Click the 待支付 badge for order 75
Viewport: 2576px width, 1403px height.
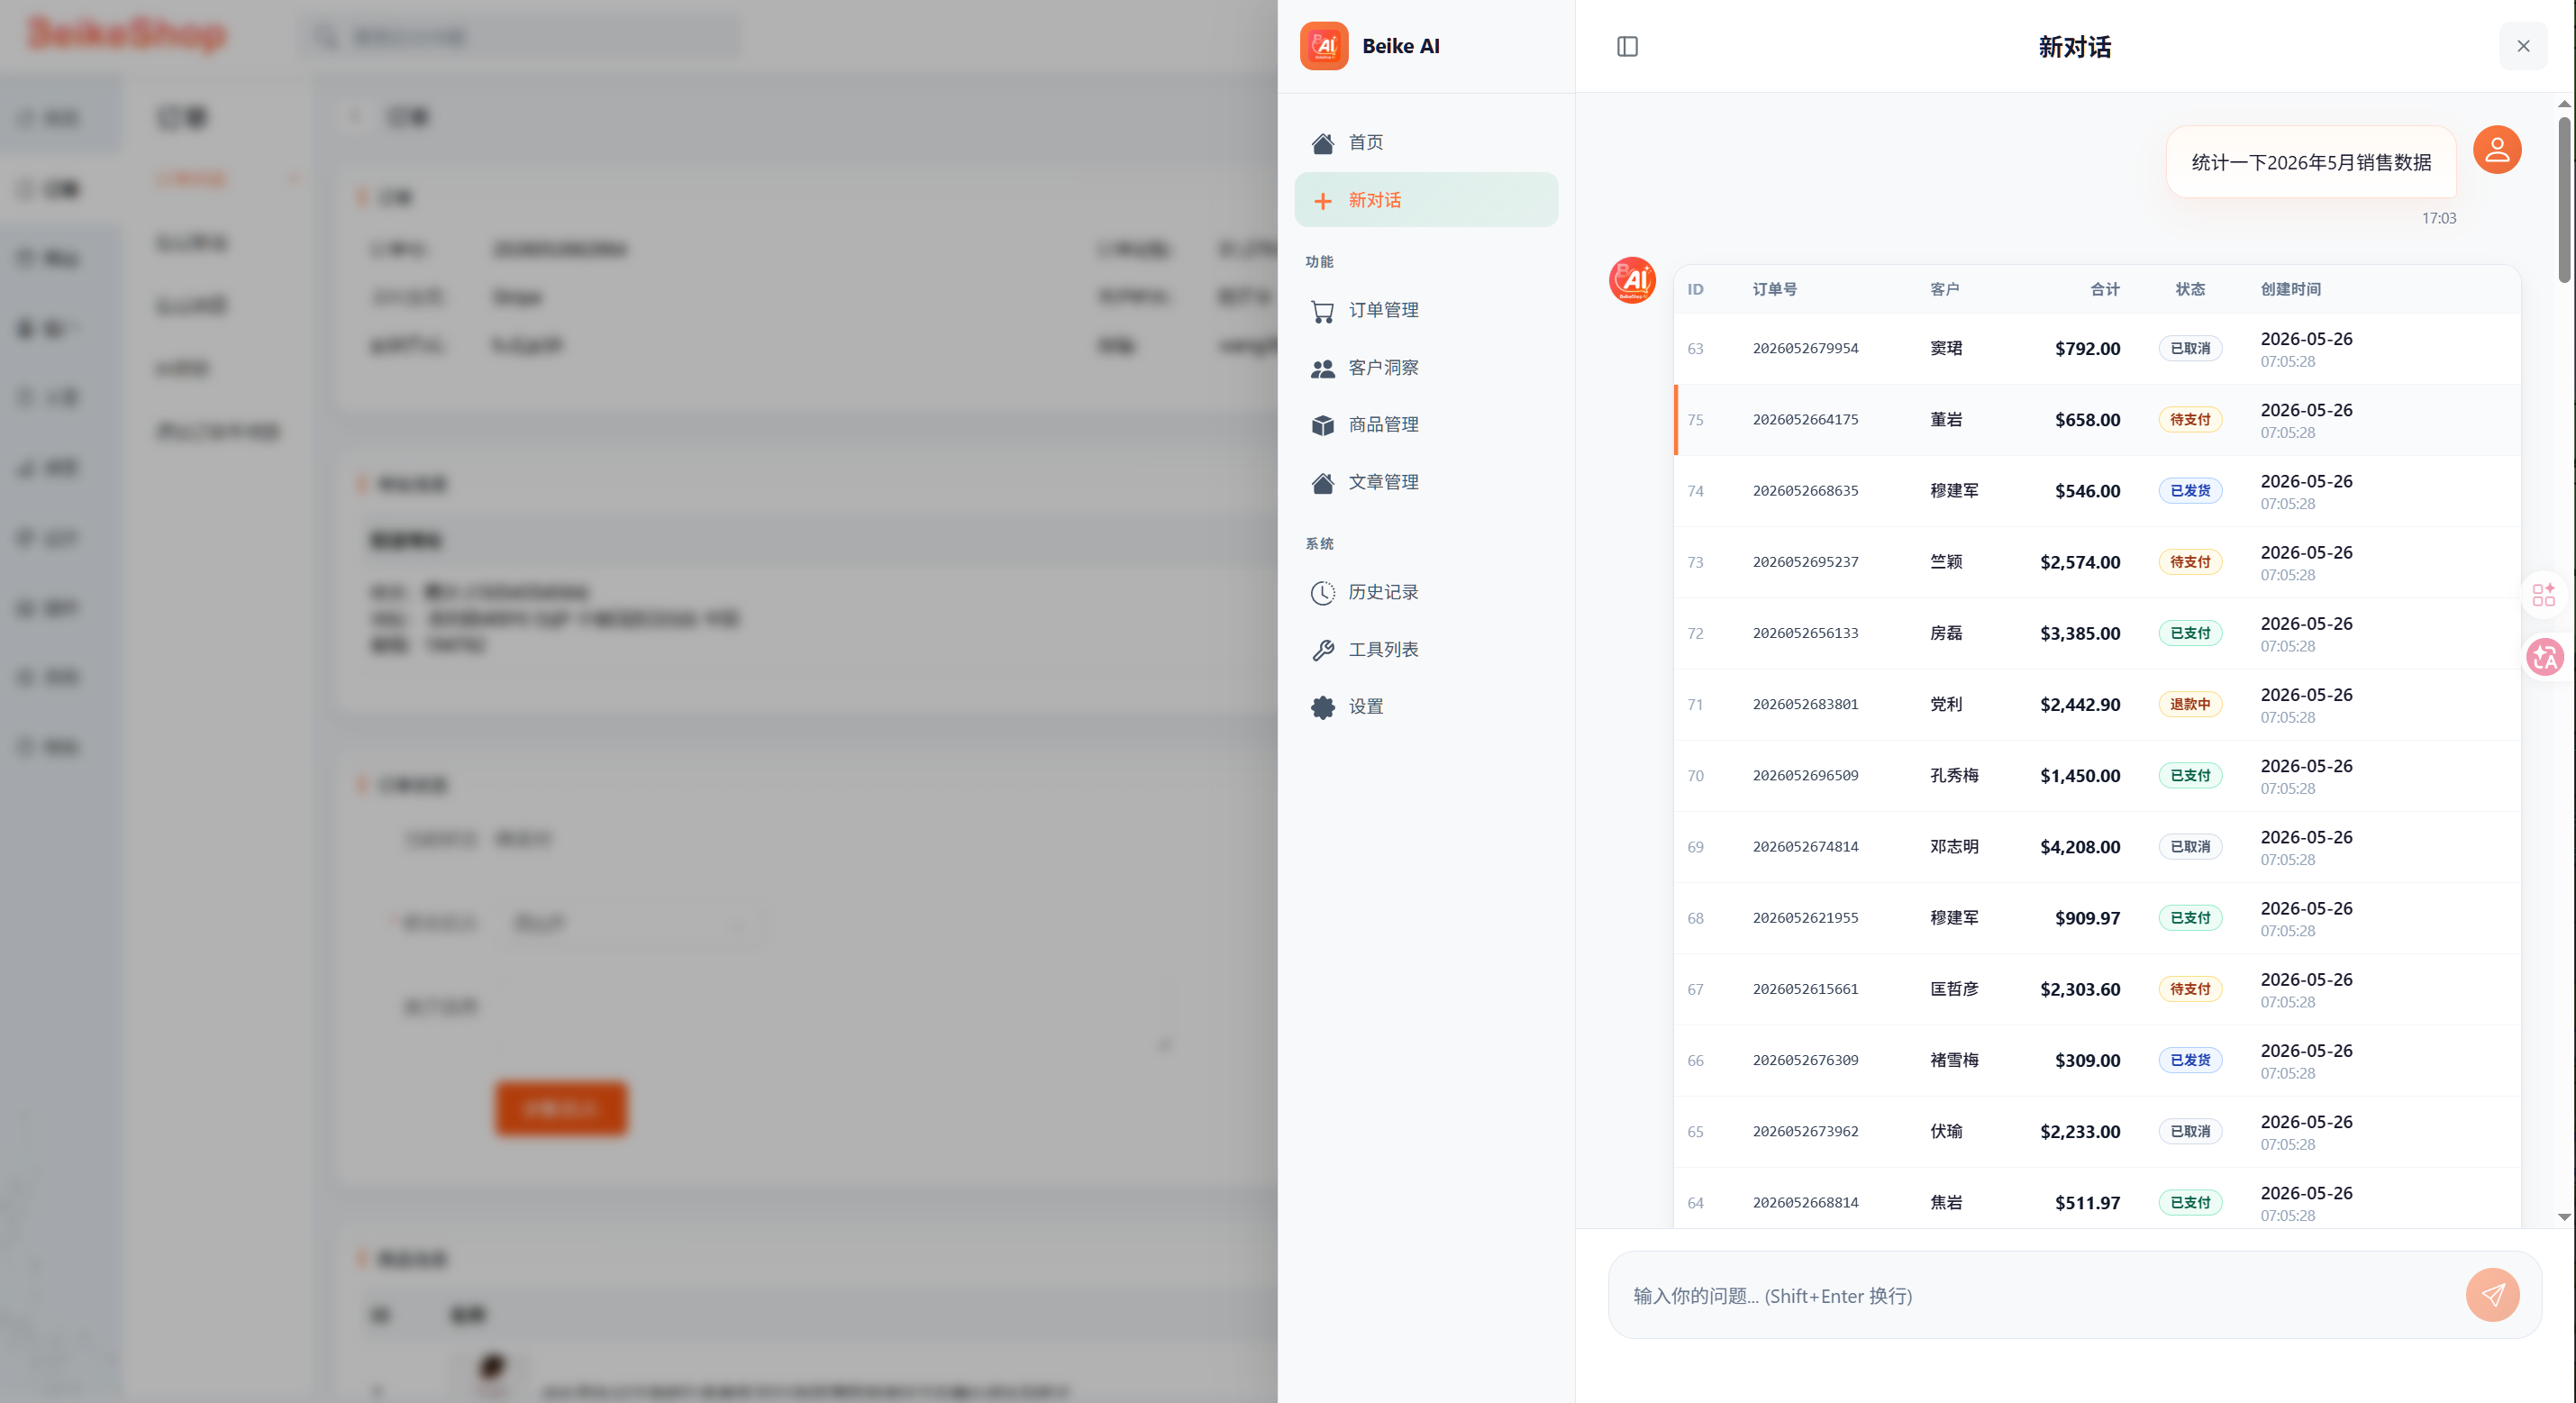tap(2190, 419)
